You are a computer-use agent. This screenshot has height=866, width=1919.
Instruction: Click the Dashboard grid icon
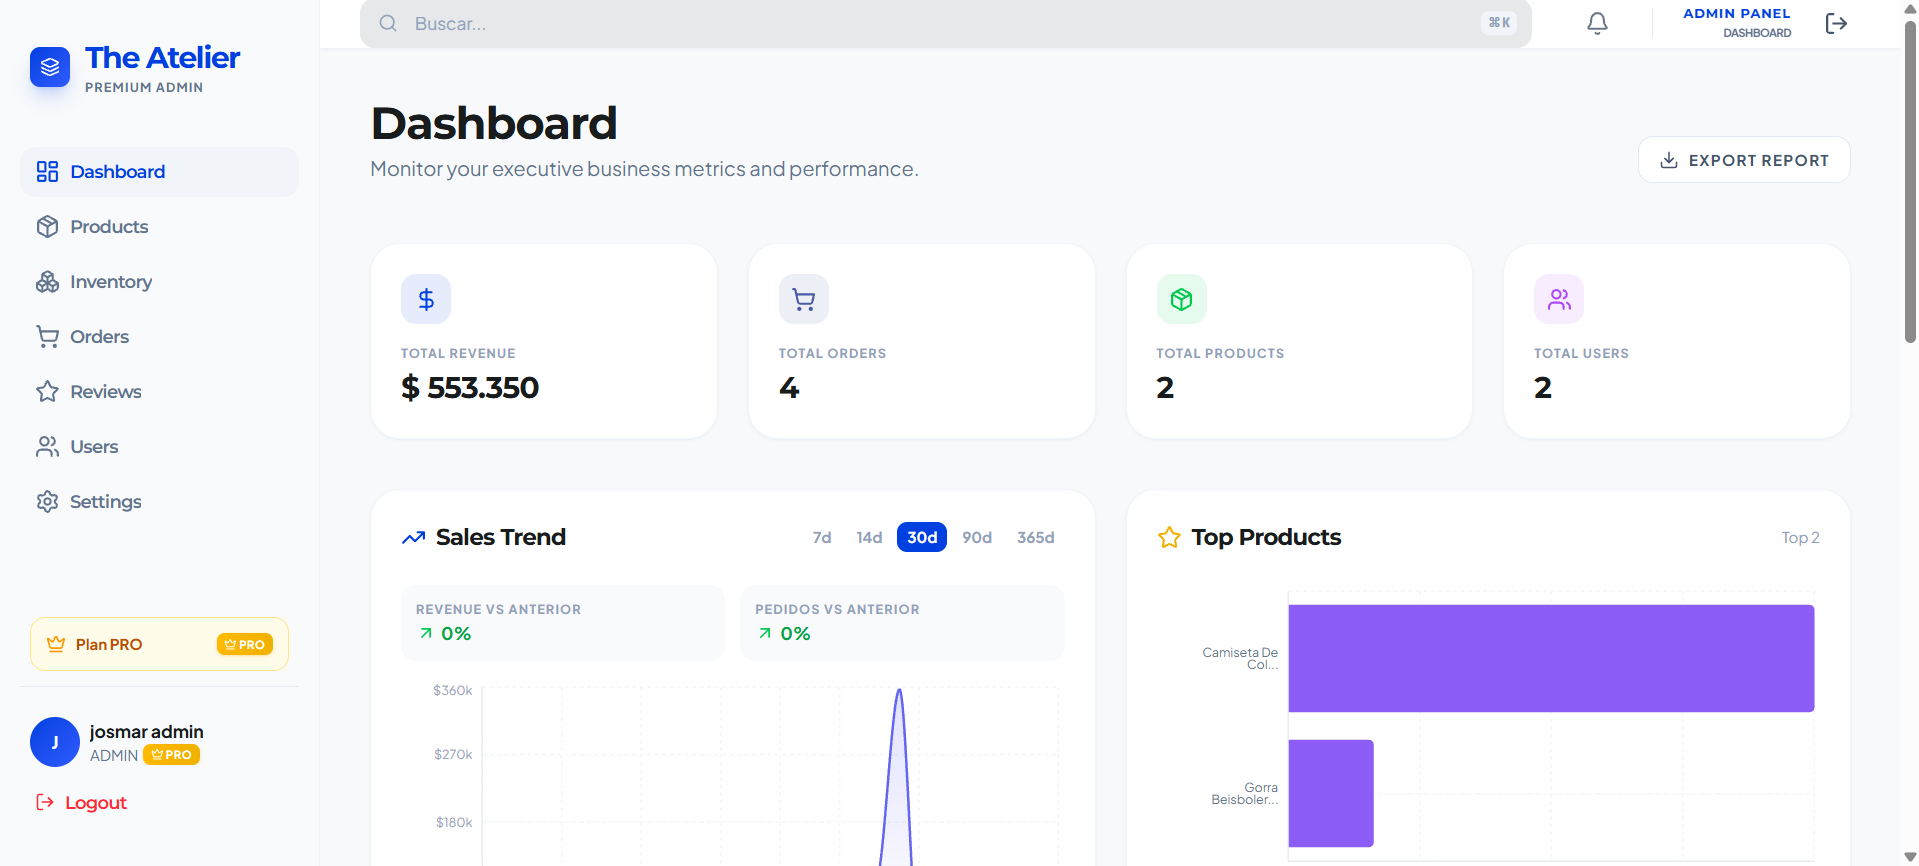pyautogui.click(x=47, y=172)
